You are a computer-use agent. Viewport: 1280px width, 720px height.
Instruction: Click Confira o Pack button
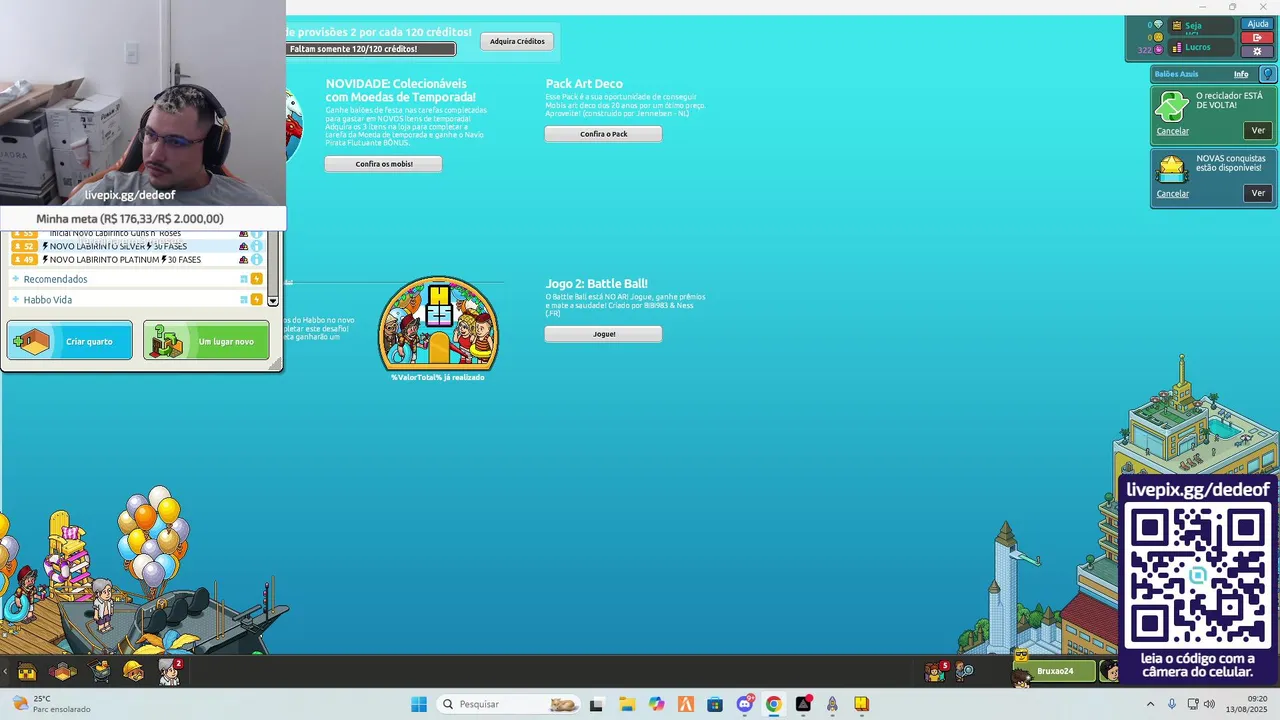coord(603,134)
